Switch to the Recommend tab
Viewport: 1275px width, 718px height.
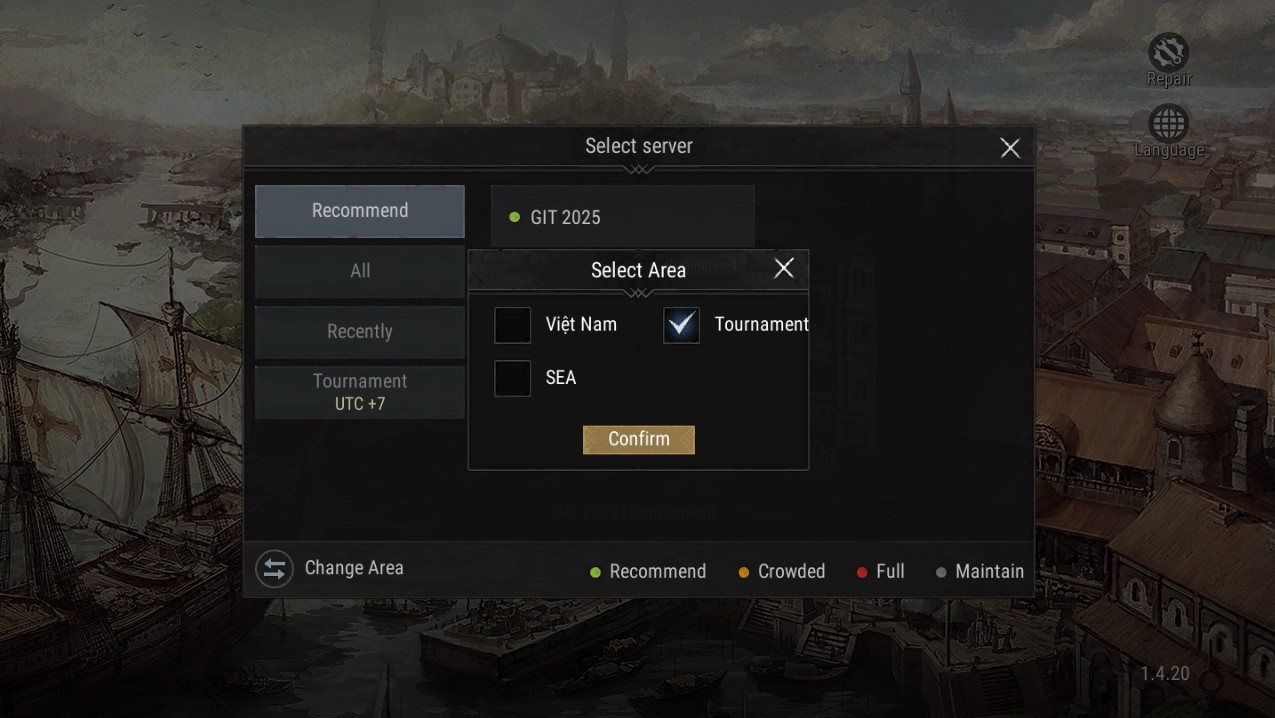(360, 211)
